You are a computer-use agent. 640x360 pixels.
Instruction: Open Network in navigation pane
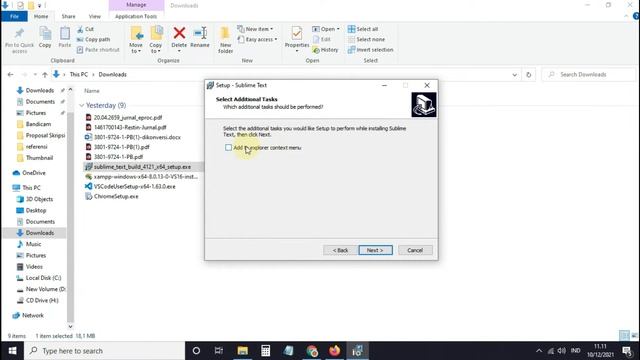coord(33,315)
